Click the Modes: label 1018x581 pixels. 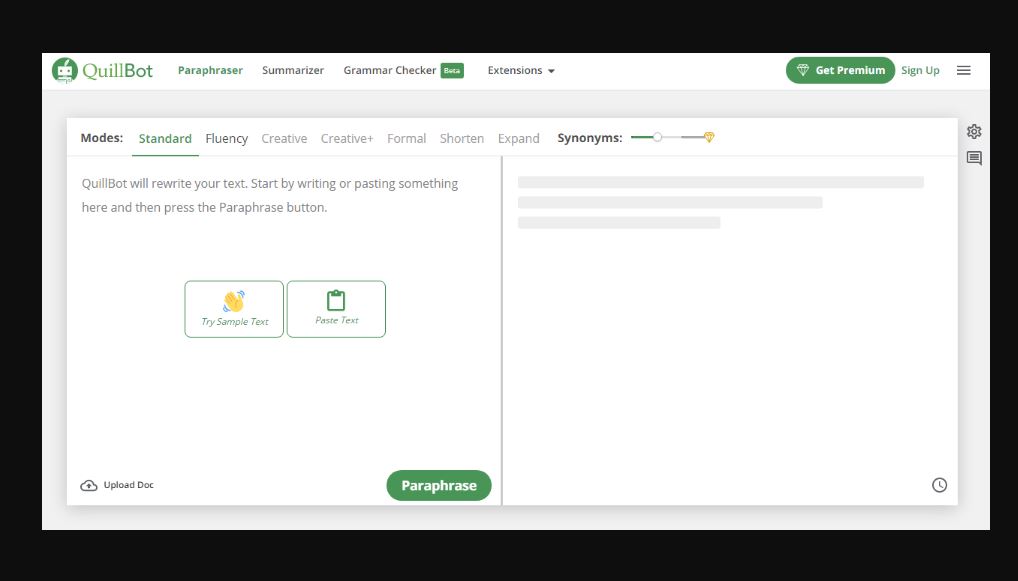point(102,138)
